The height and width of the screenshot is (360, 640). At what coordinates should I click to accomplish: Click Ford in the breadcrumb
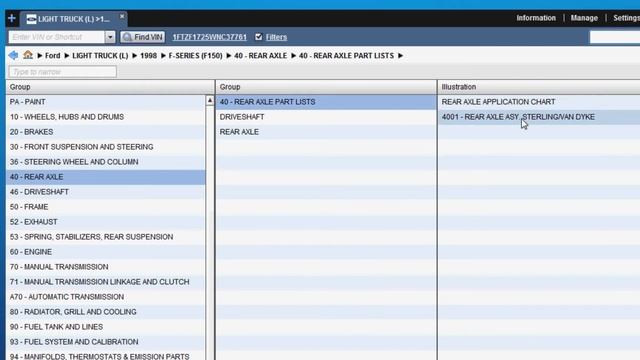point(52,56)
